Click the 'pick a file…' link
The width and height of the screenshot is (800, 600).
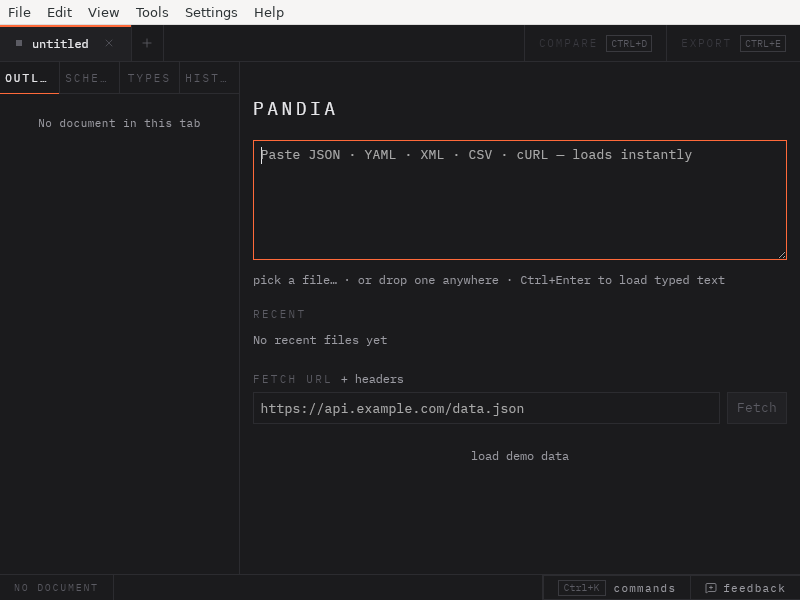click(295, 280)
